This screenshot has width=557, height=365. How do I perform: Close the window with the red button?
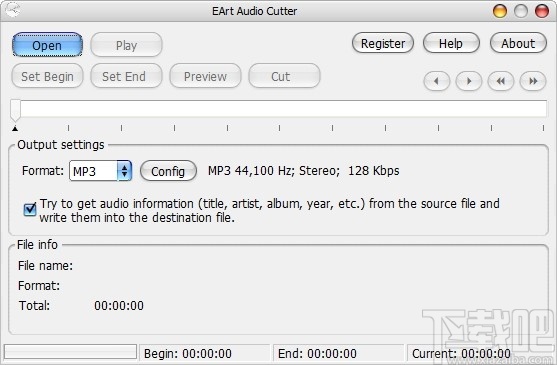coord(542,11)
